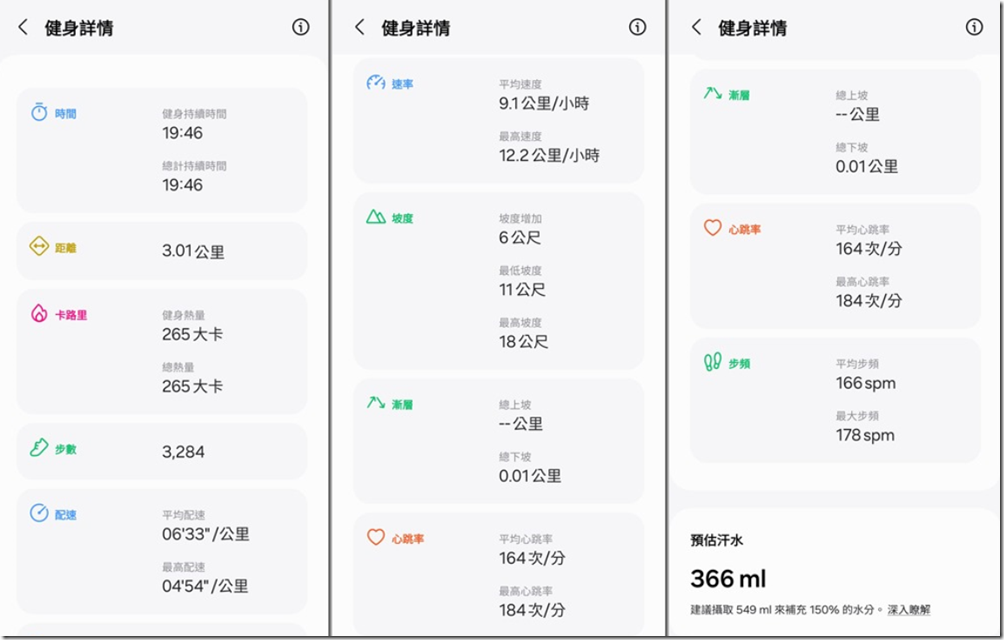Select the speedometer 速率 icon
Screen dimensions: 1004x640
(376, 83)
